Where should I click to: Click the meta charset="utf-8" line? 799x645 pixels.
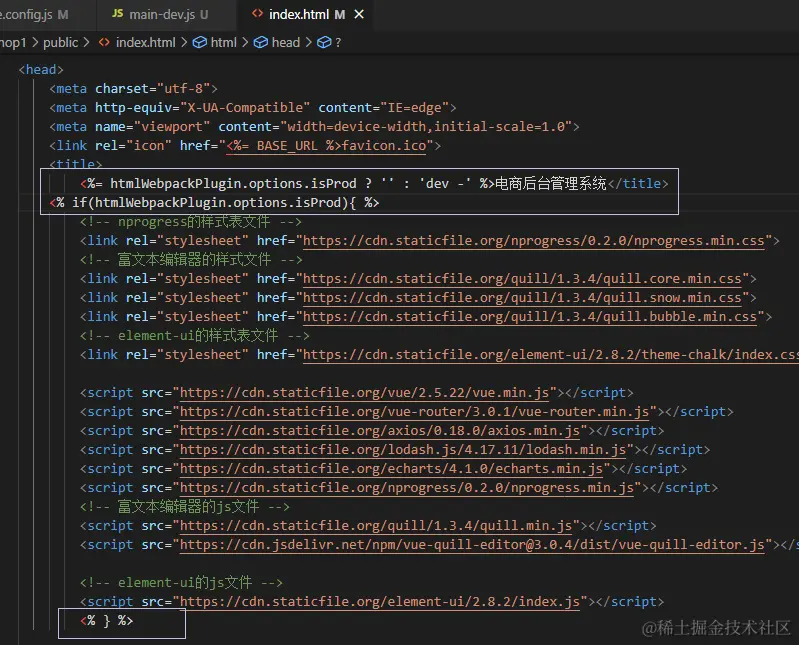tap(134, 89)
